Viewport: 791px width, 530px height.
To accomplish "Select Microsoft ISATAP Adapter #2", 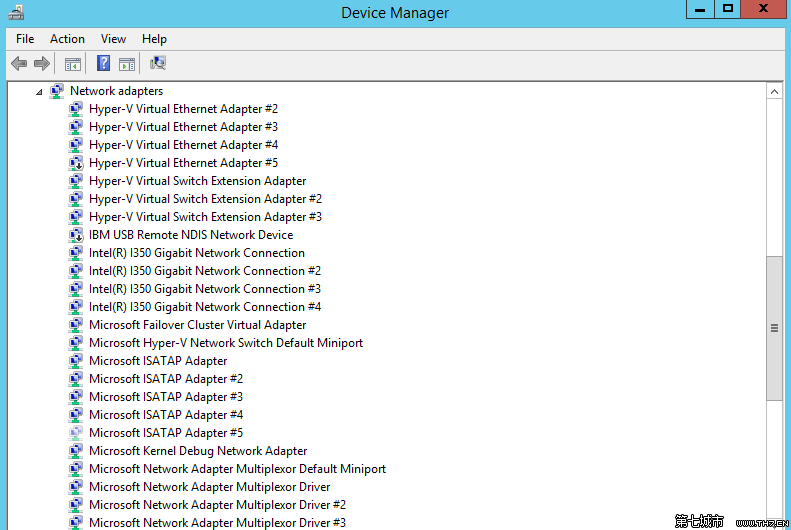I will pos(166,379).
